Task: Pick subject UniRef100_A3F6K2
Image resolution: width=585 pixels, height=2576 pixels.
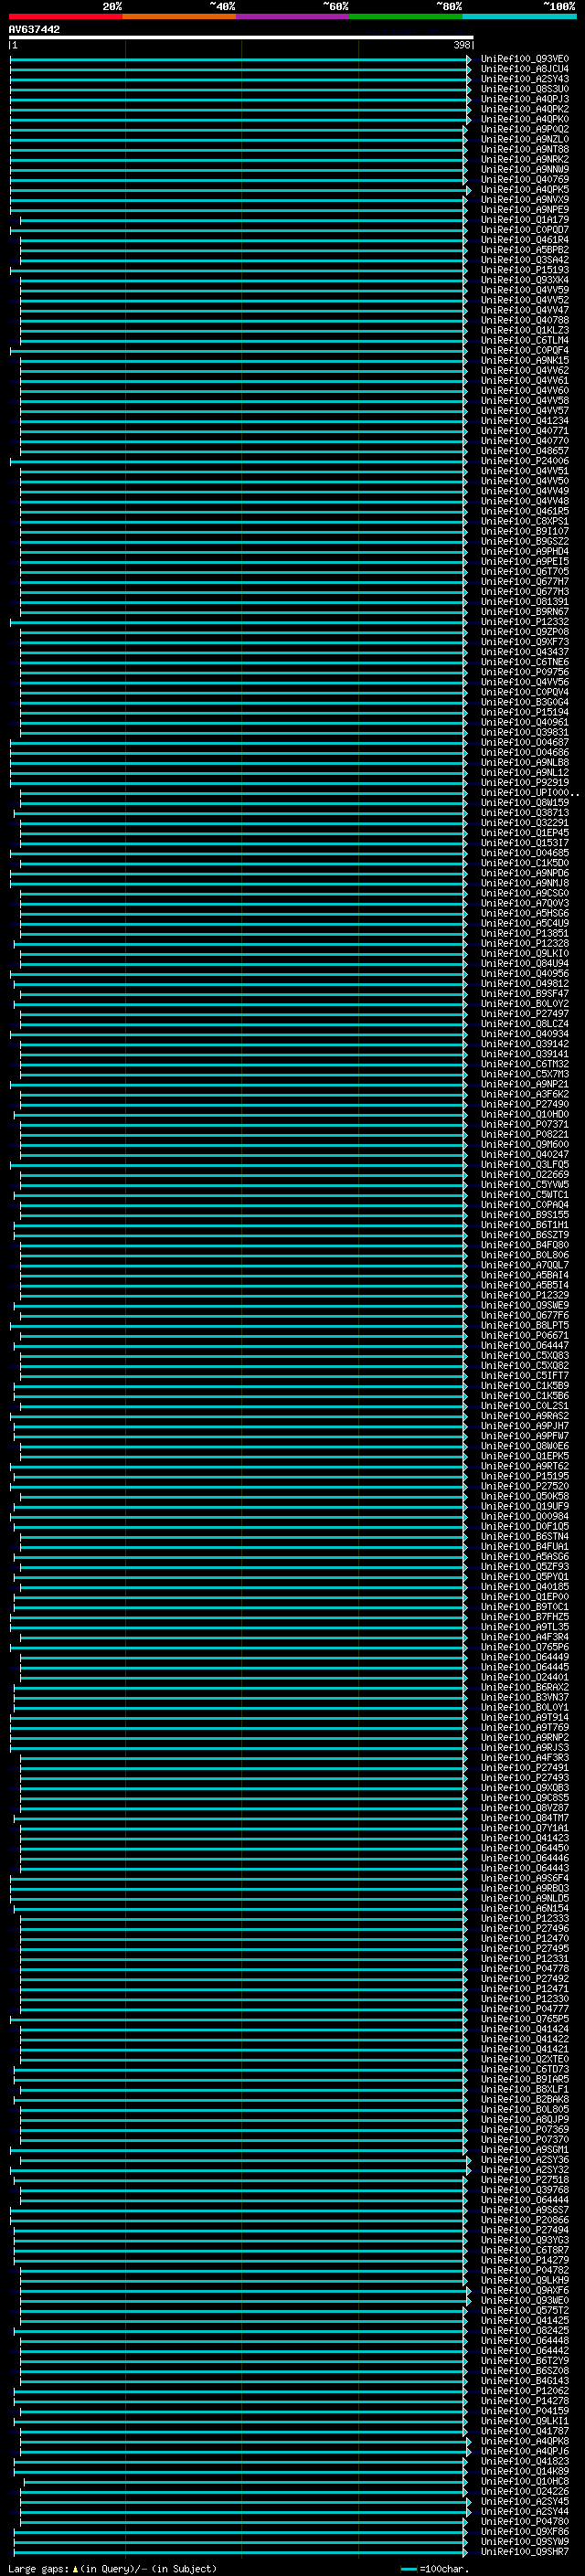Action: pyautogui.click(x=524, y=1094)
